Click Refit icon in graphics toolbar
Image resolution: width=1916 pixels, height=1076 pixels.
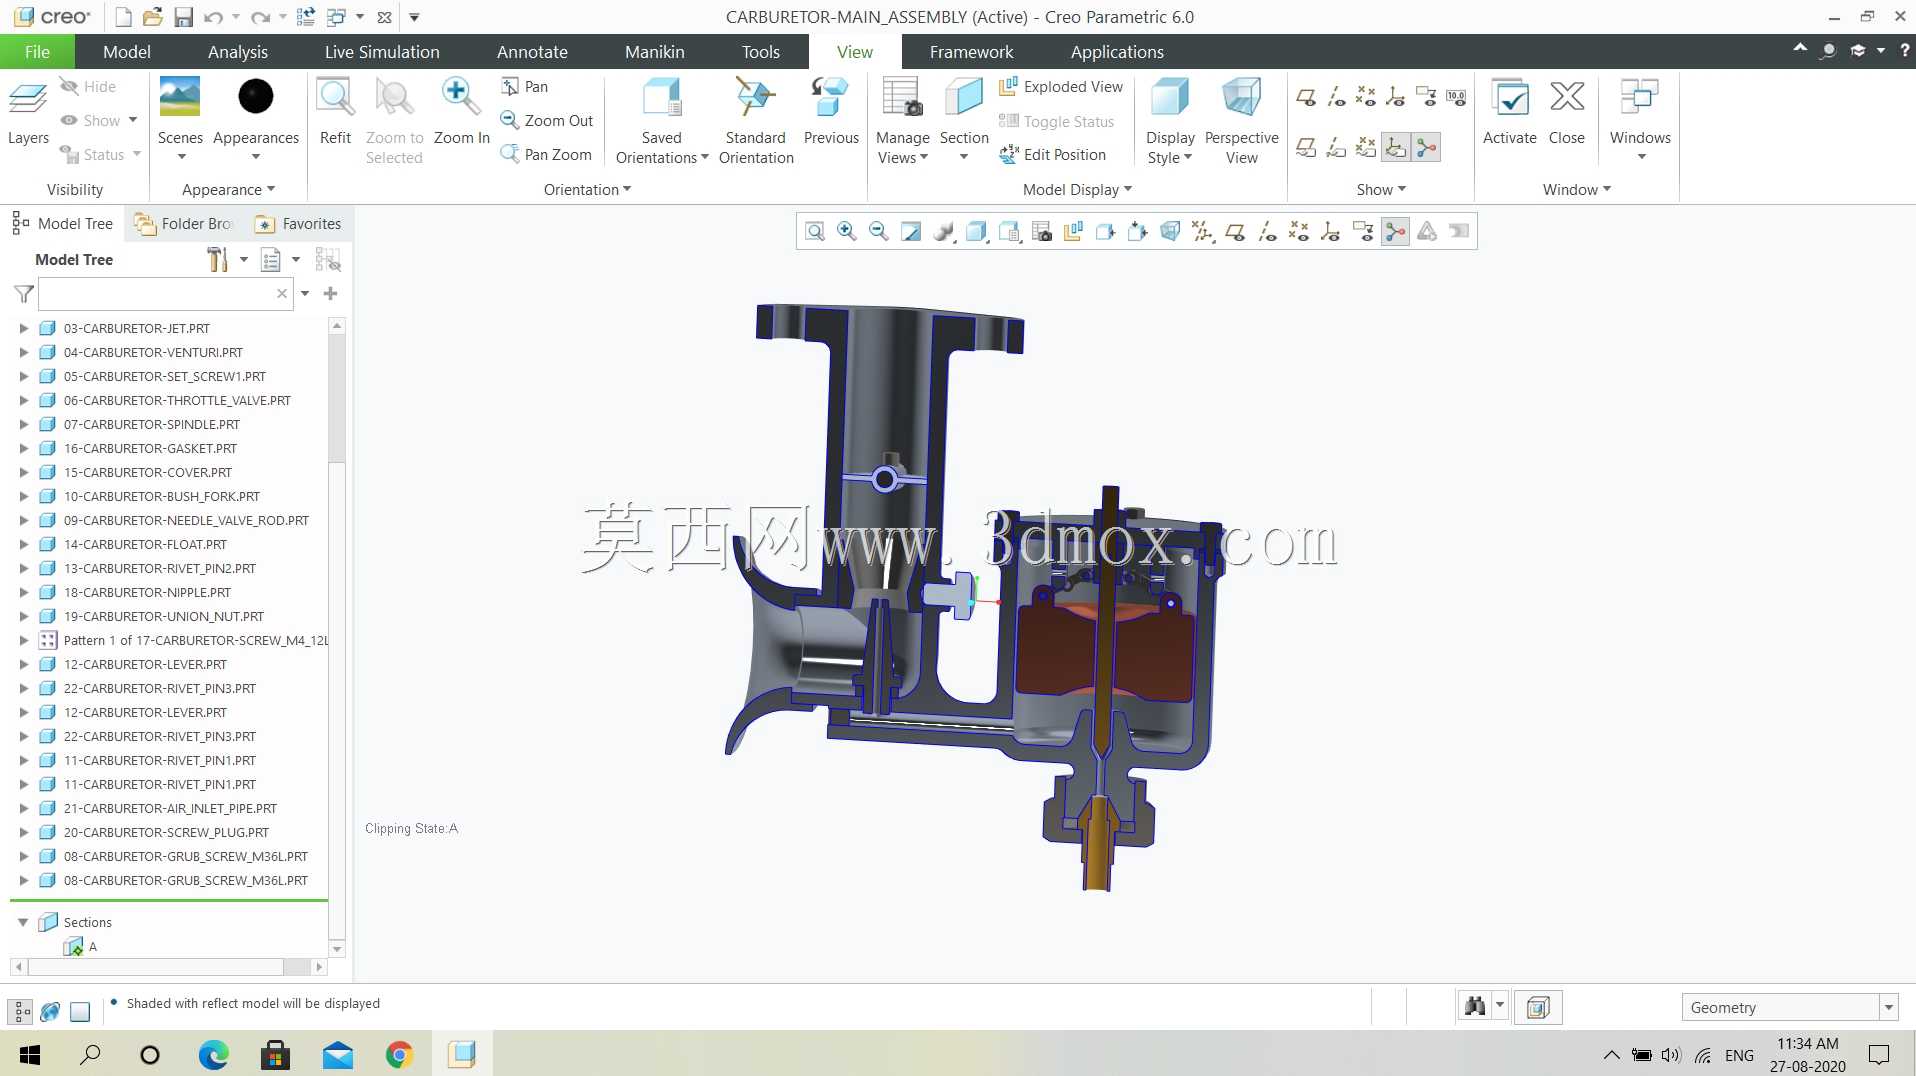tap(815, 232)
